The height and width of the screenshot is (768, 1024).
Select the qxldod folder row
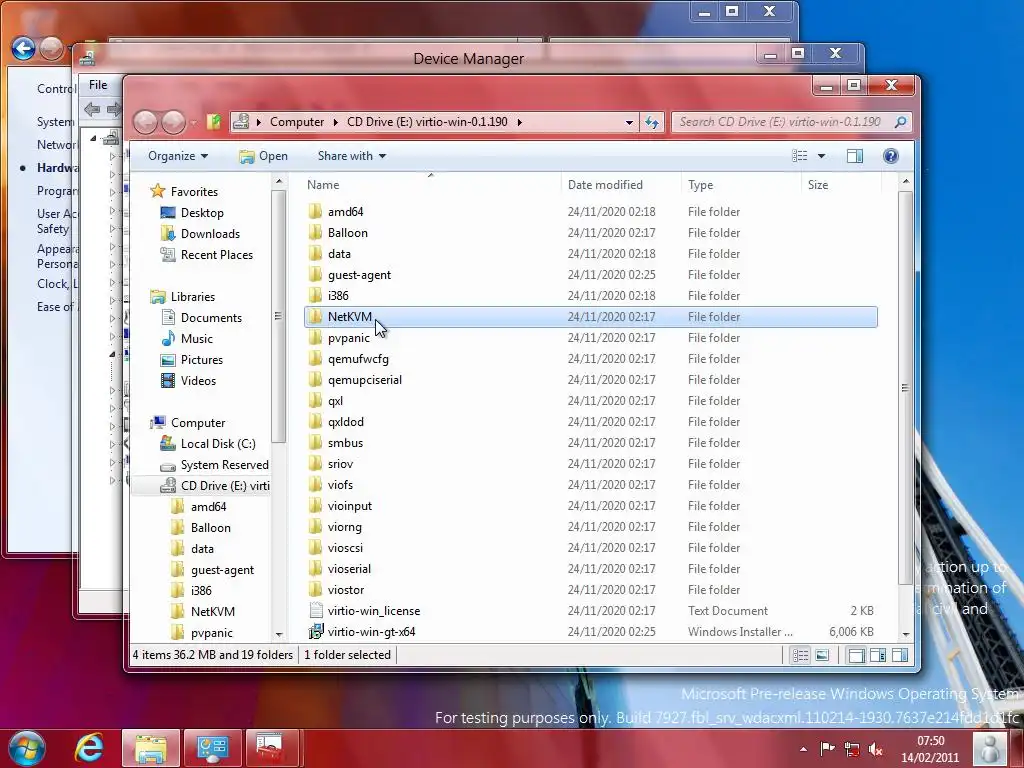click(591, 422)
